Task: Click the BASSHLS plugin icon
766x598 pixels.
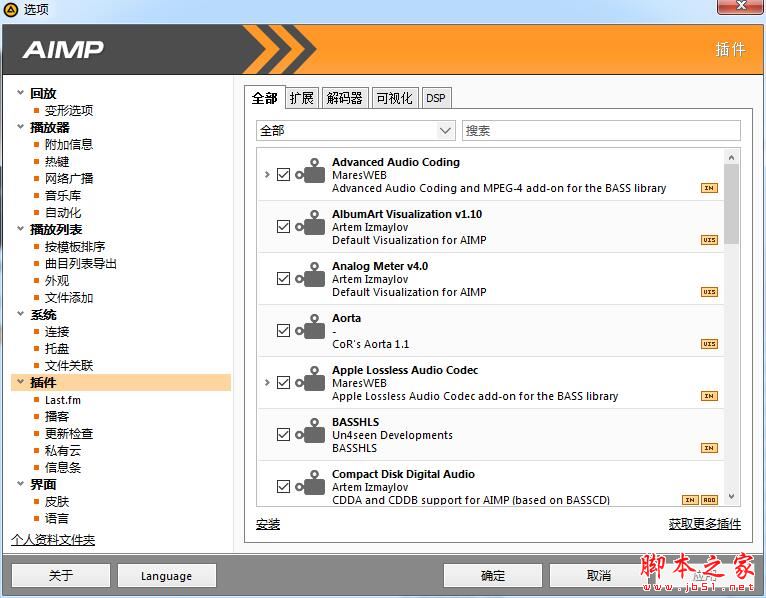Action: (310, 431)
